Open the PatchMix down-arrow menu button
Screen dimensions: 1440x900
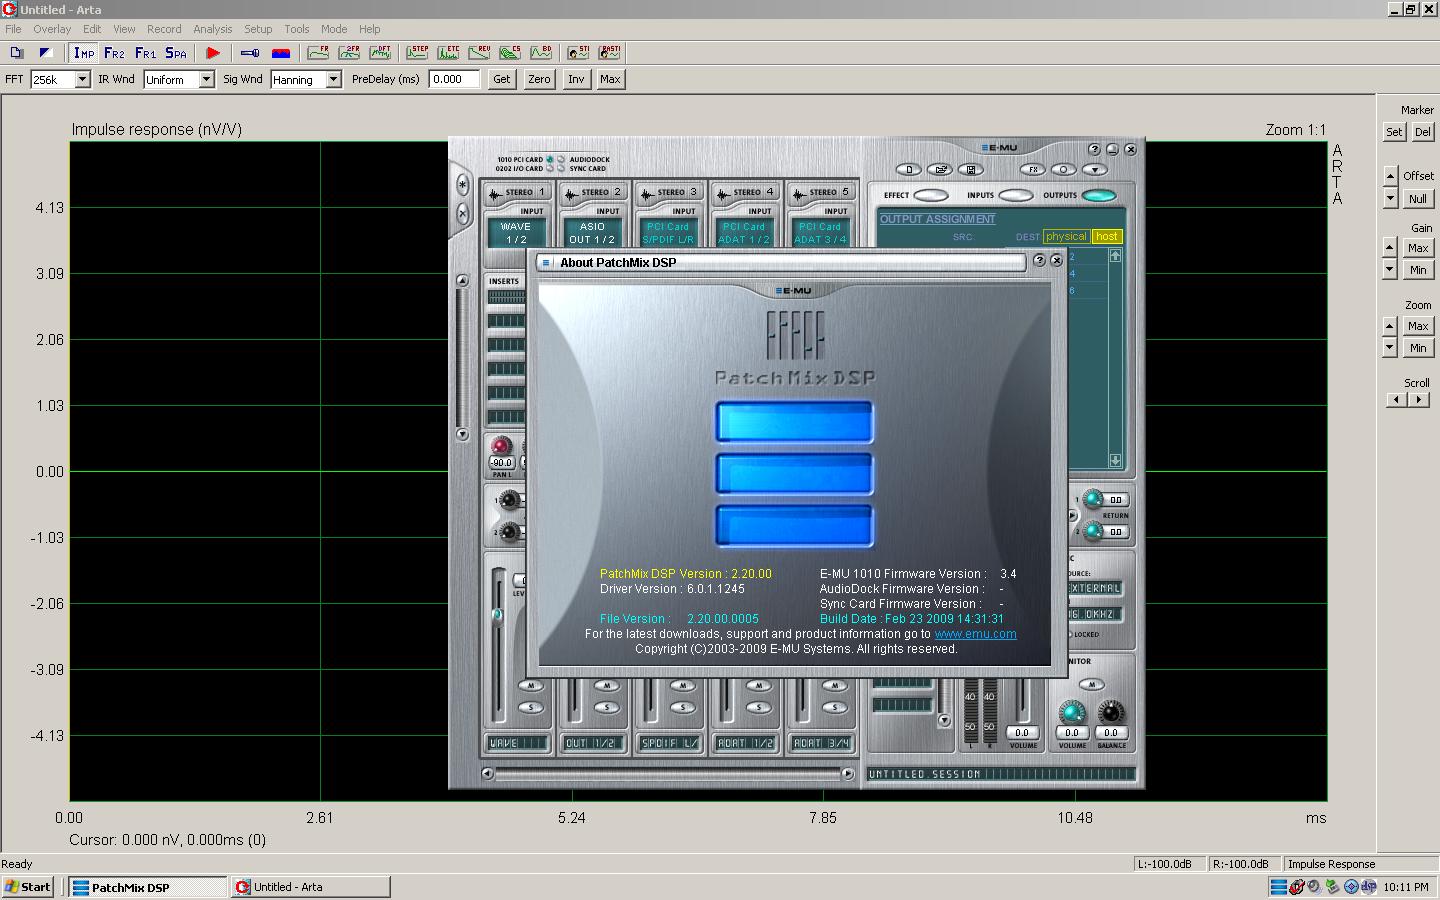1095,169
